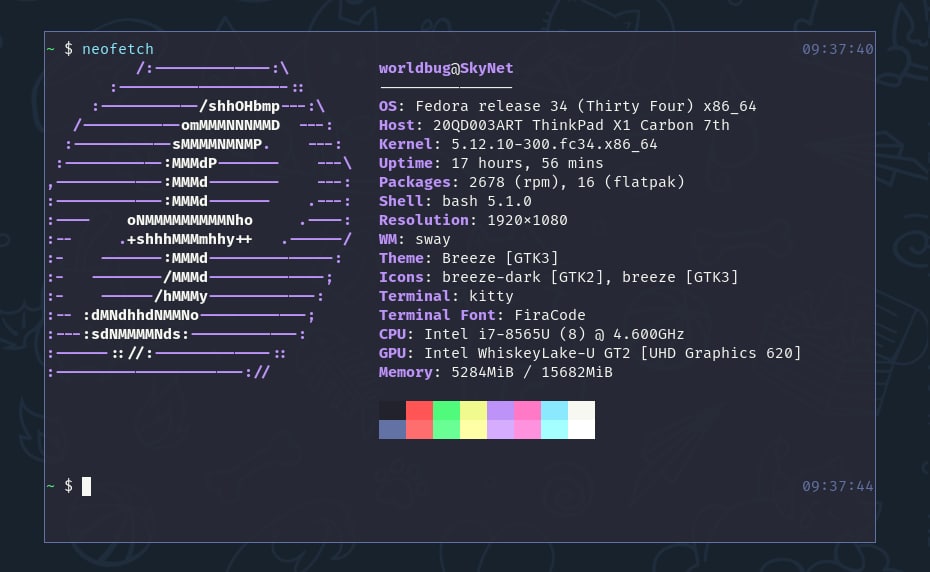Click the worldbug@SkyNet title
930x572 pixels.
click(x=446, y=68)
